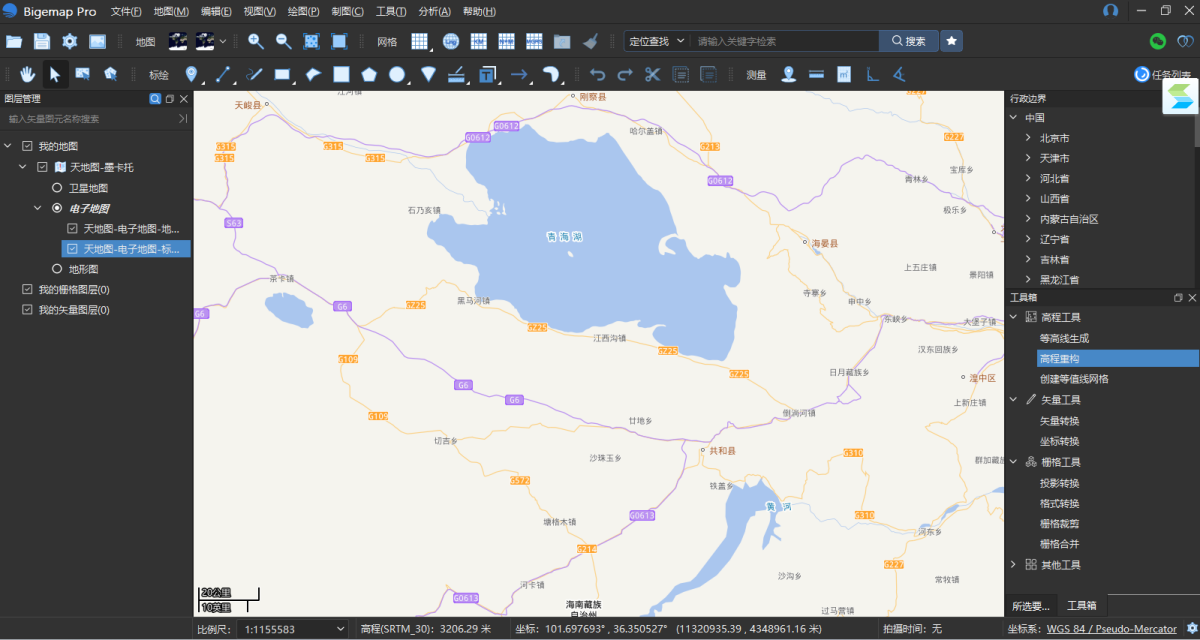Screen dimensions: 1200x640
Task: Switch to the 所选要... tab
Action: point(1031,606)
